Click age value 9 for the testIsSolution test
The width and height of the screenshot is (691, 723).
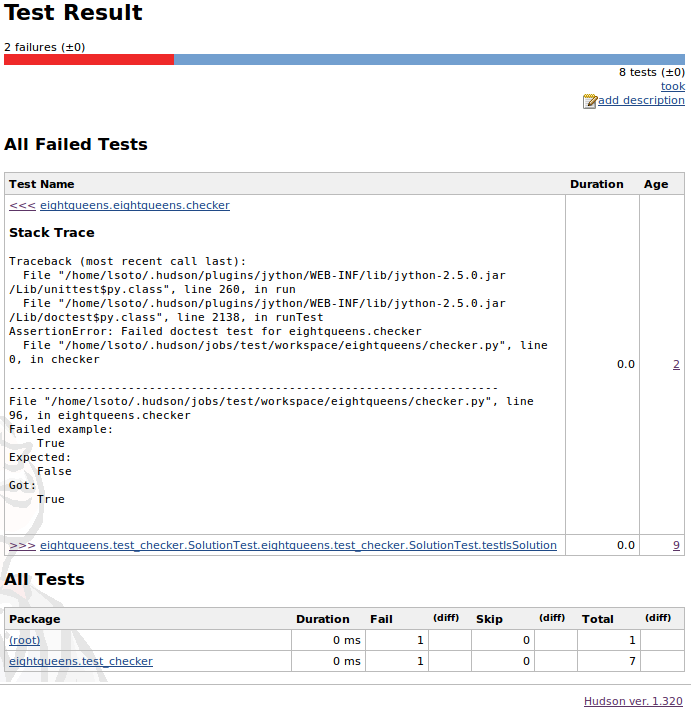point(676,545)
